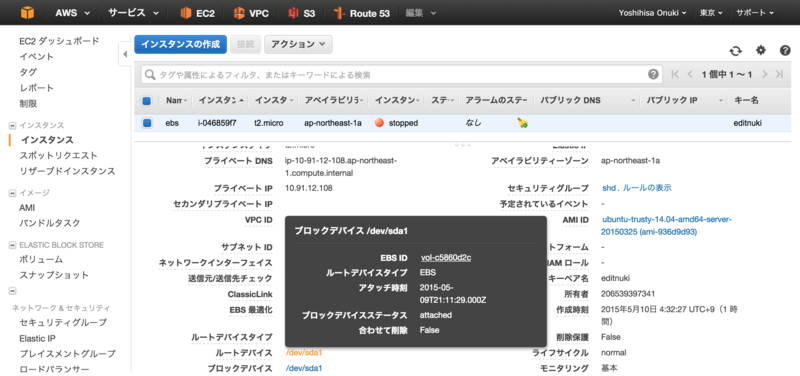Sort by キー名 column header
800x376 pixels.
(746, 101)
